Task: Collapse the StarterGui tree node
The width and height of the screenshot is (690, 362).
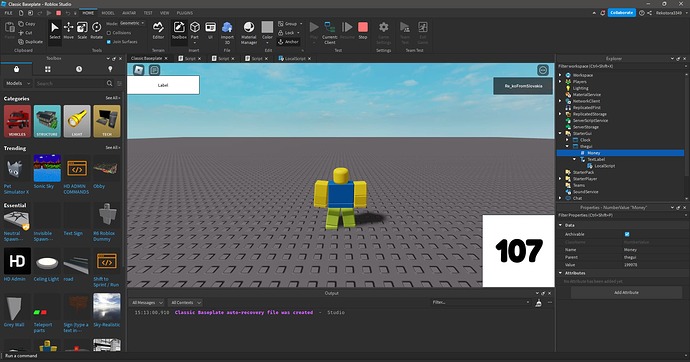Action: pyautogui.click(x=560, y=133)
